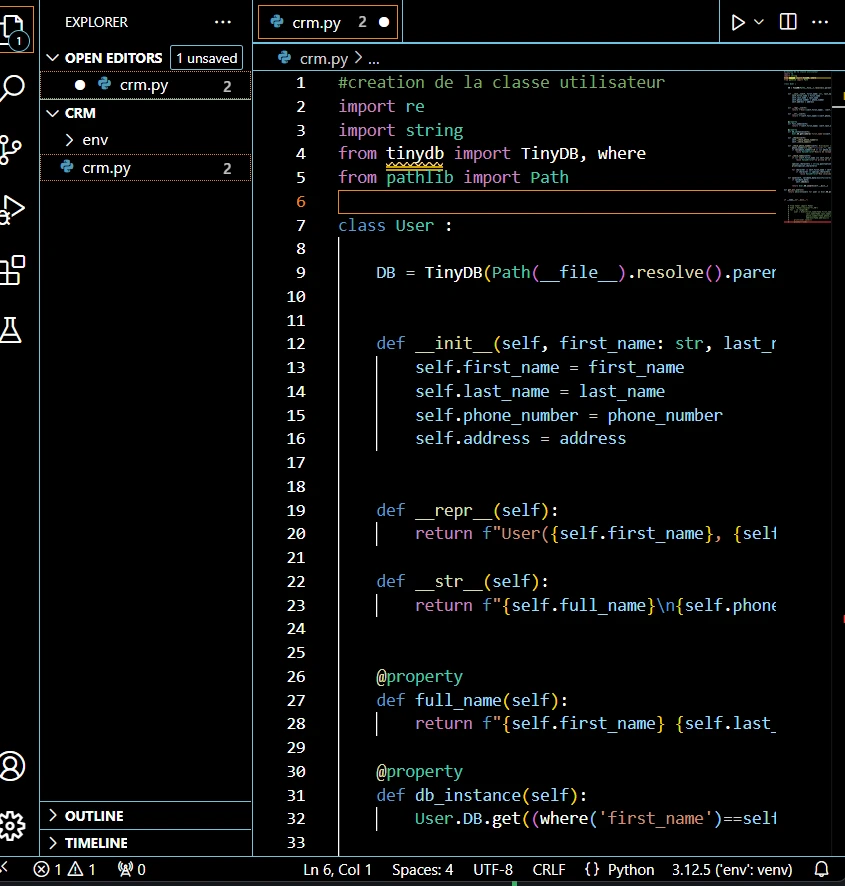Expand the env folder
Screen dimensions: 845x886
tap(70, 140)
